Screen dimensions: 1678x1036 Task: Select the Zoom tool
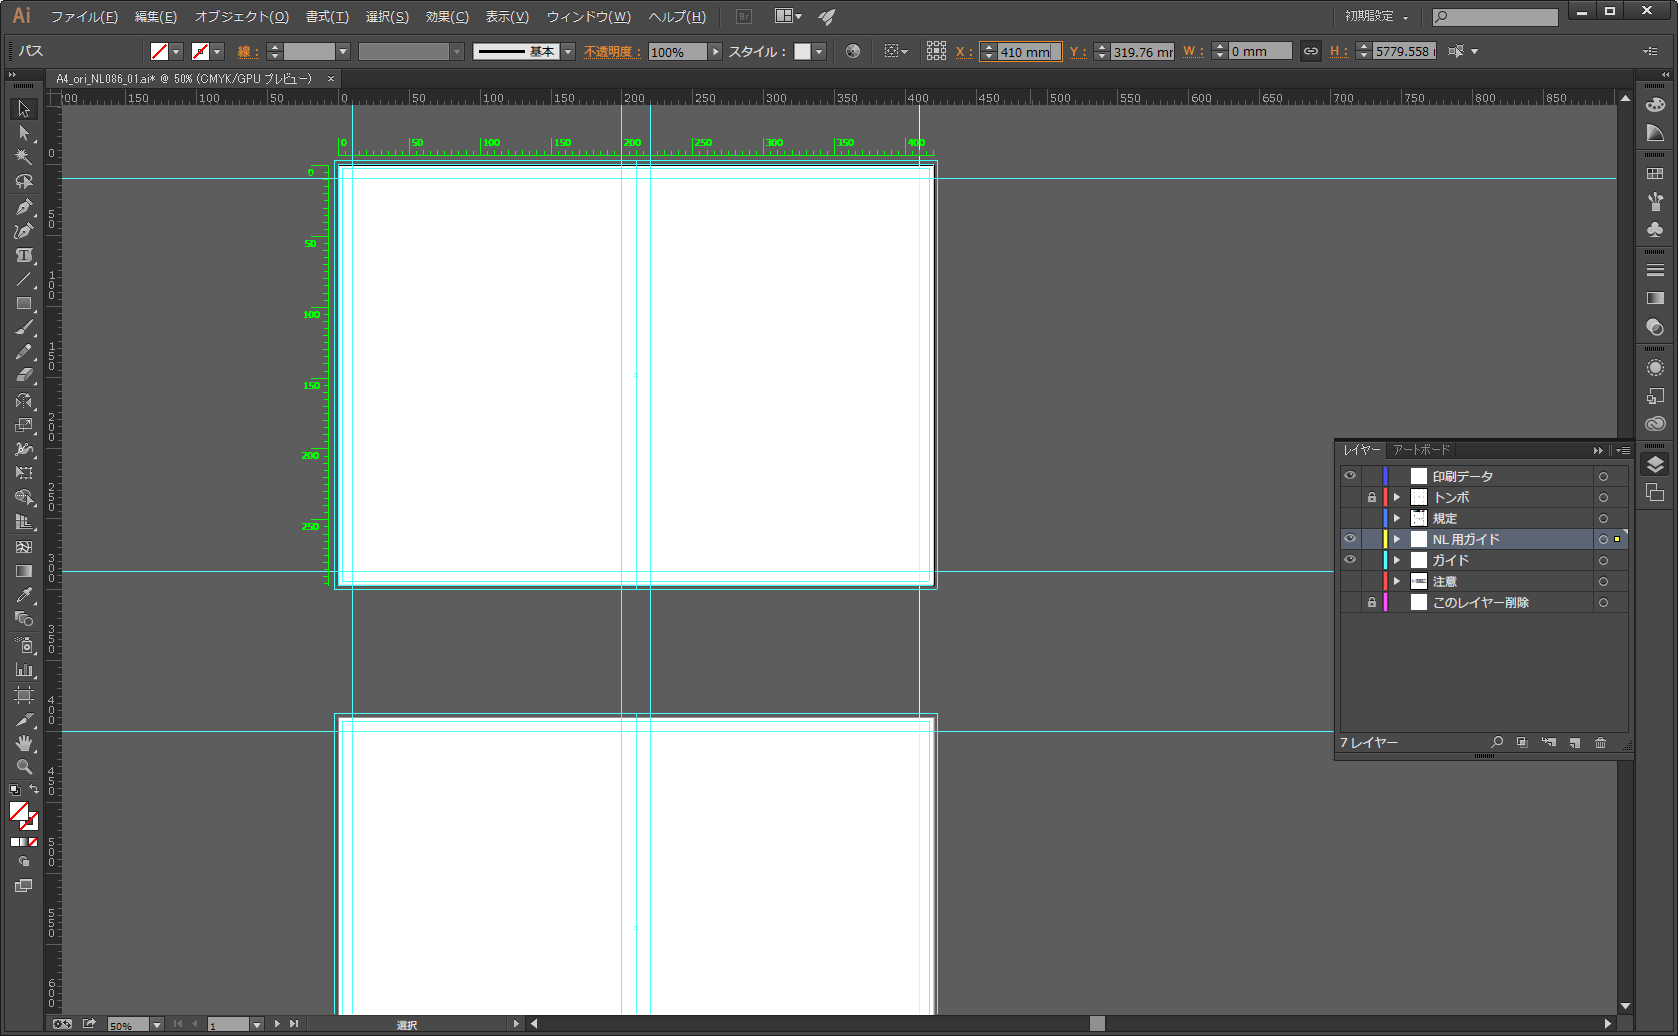(x=24, y=767)
